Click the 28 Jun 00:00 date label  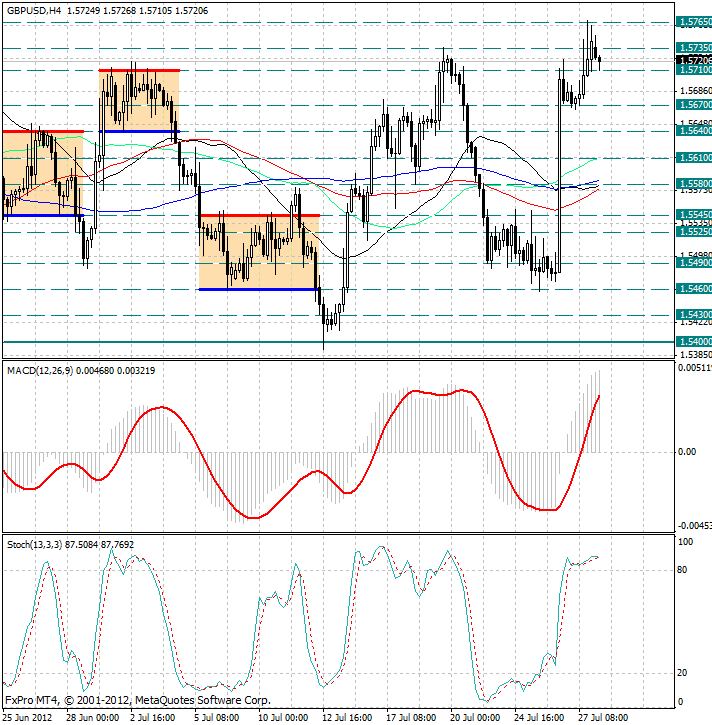coord(93,718)
